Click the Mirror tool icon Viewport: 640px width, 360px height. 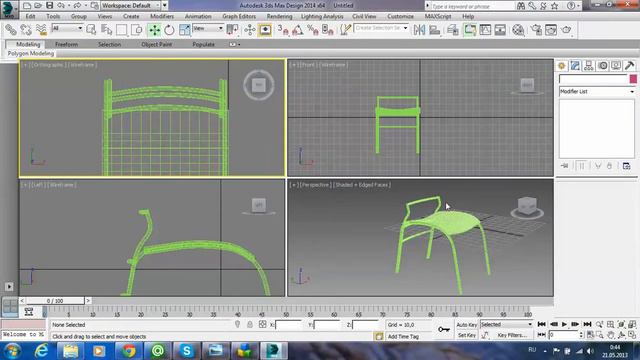[x=419, y=29]
